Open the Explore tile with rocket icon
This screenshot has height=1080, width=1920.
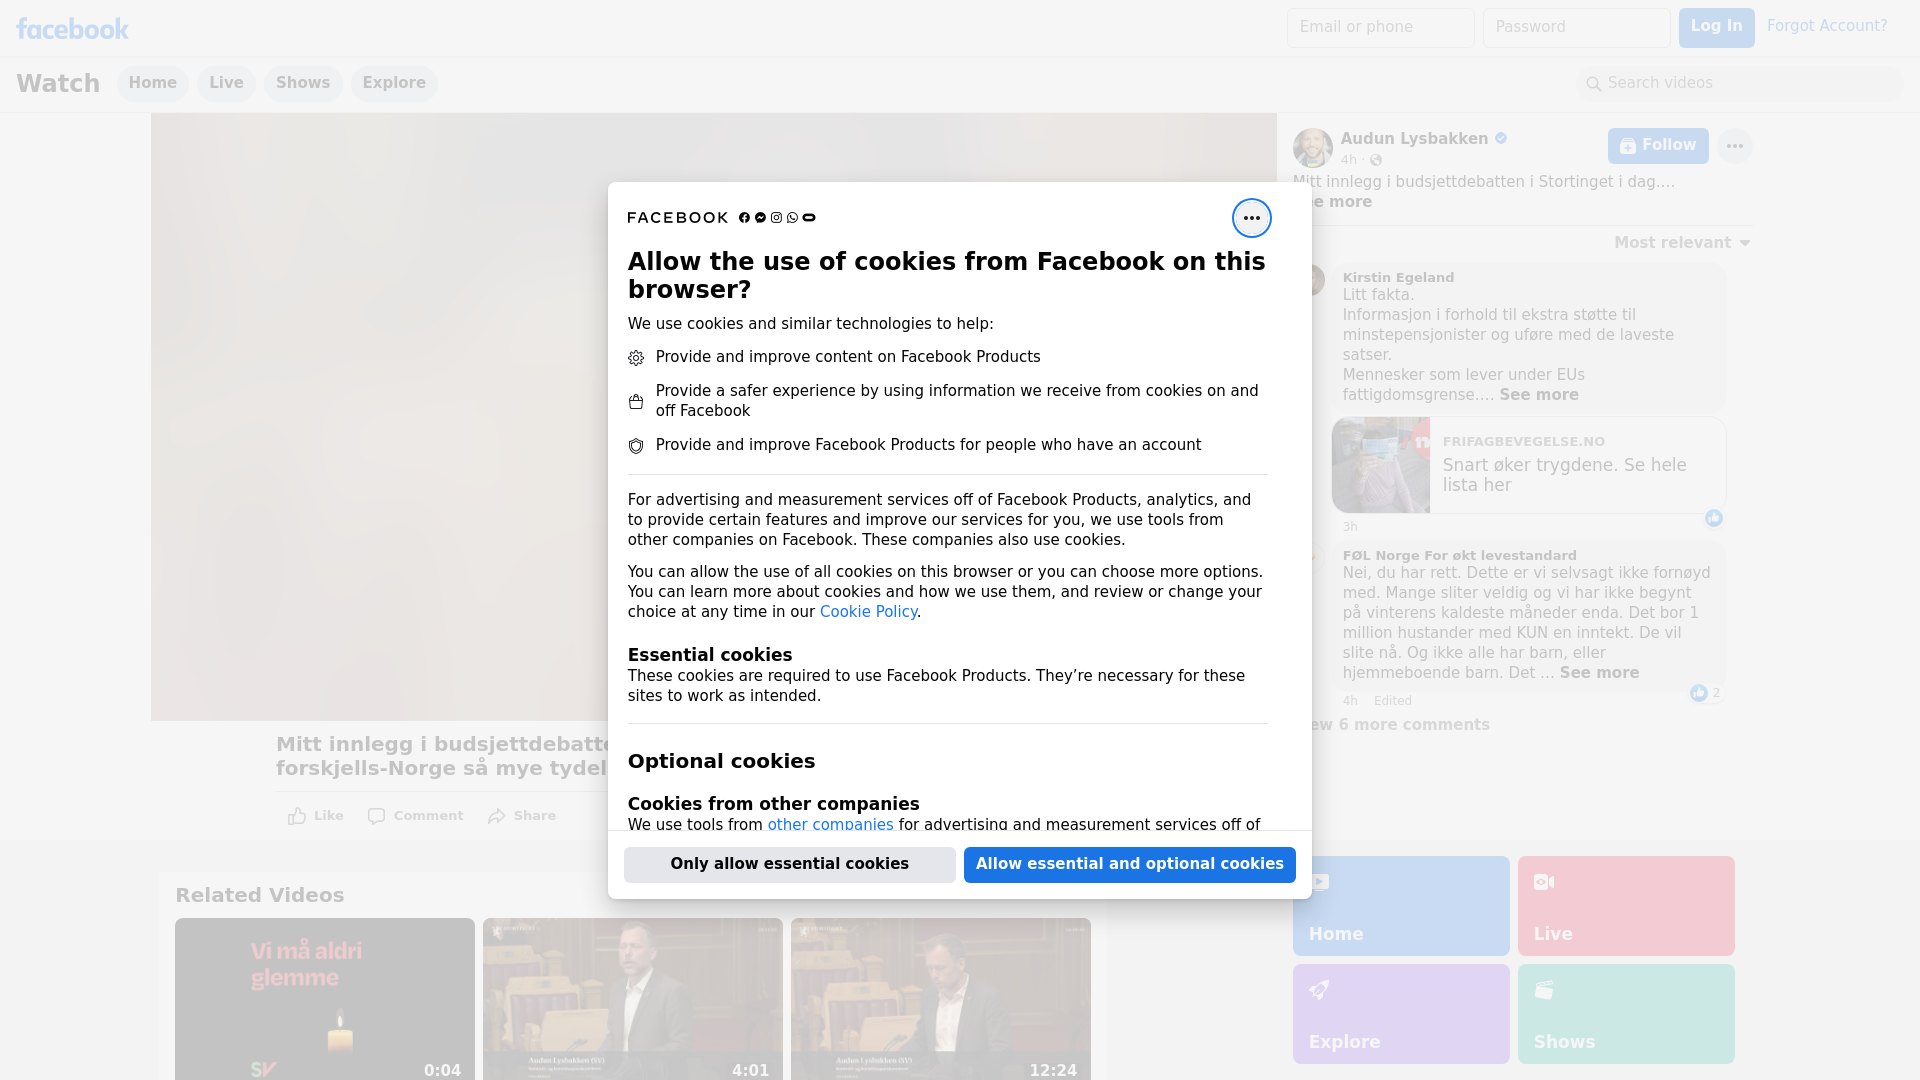click(x=1400, y=1013)
